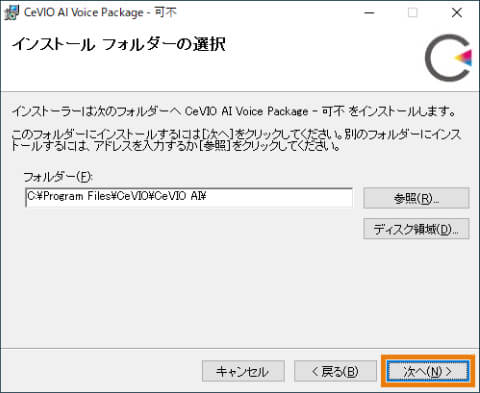Open ディスク領域(D) disk space dialog
The image size is (480, 393).
416,229
